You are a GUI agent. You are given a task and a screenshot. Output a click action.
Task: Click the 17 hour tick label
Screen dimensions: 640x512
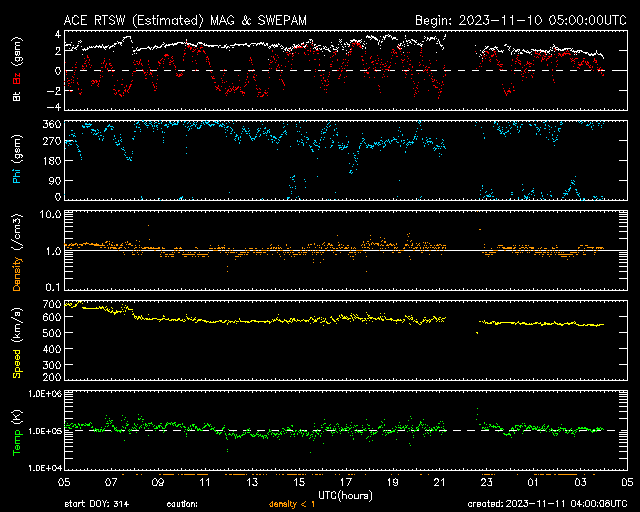pyautogui.click(x=346, y=481)
